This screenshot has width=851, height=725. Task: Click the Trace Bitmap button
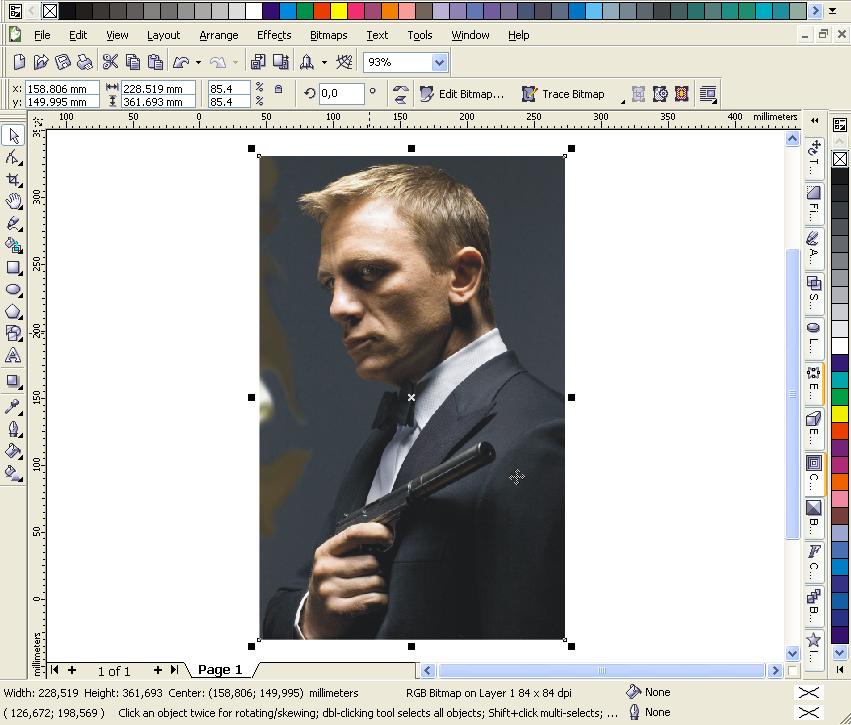563,94
